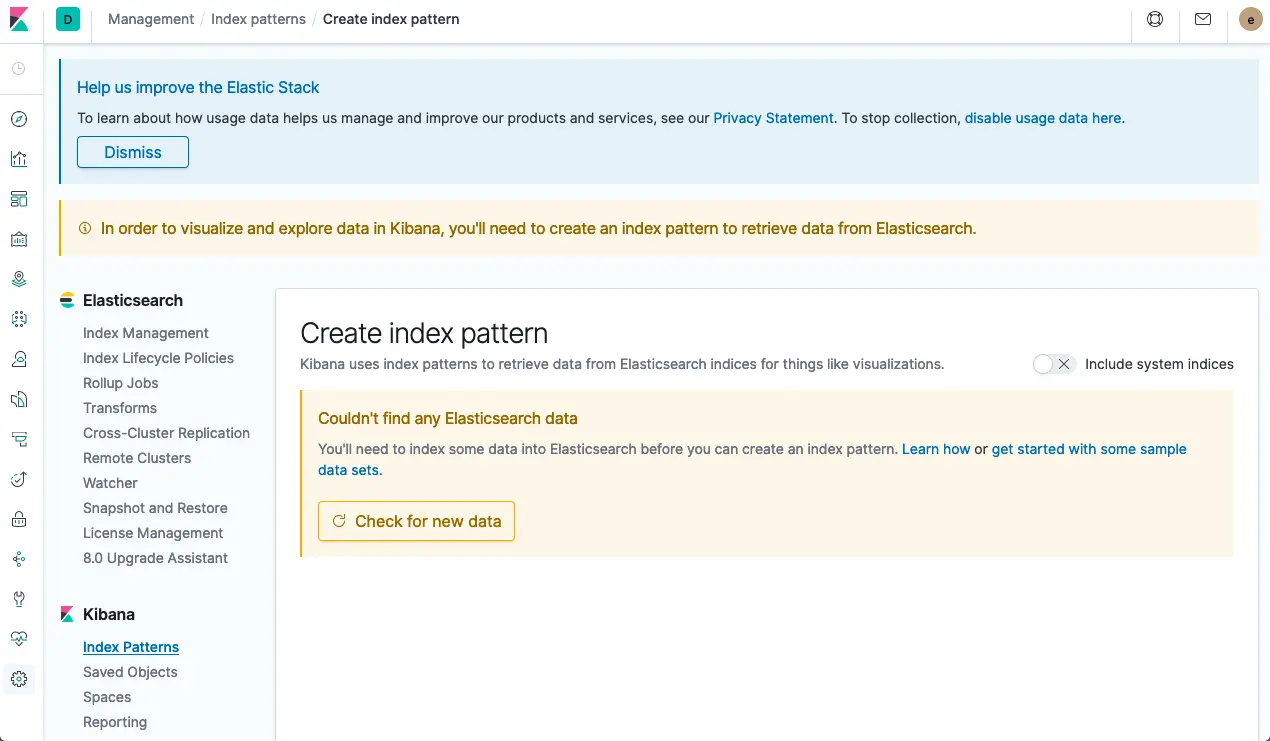Image resolution: width=1270 pixels, height=741 pixels.
Task: Click Check for new data button
Action: [416, 521]
